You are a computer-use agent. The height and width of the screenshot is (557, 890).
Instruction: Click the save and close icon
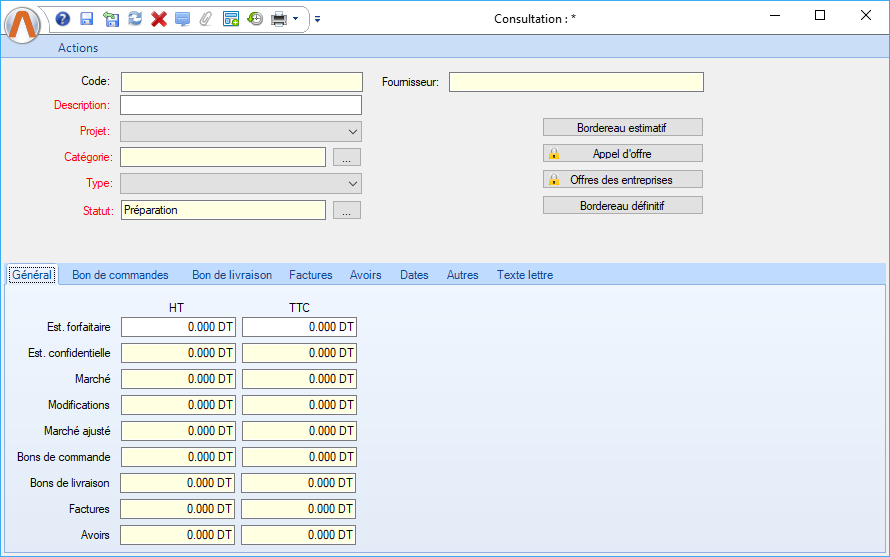coord(111,19)
